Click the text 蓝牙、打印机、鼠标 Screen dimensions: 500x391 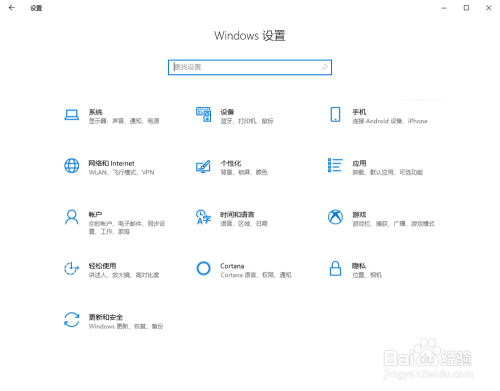(247, 121)
